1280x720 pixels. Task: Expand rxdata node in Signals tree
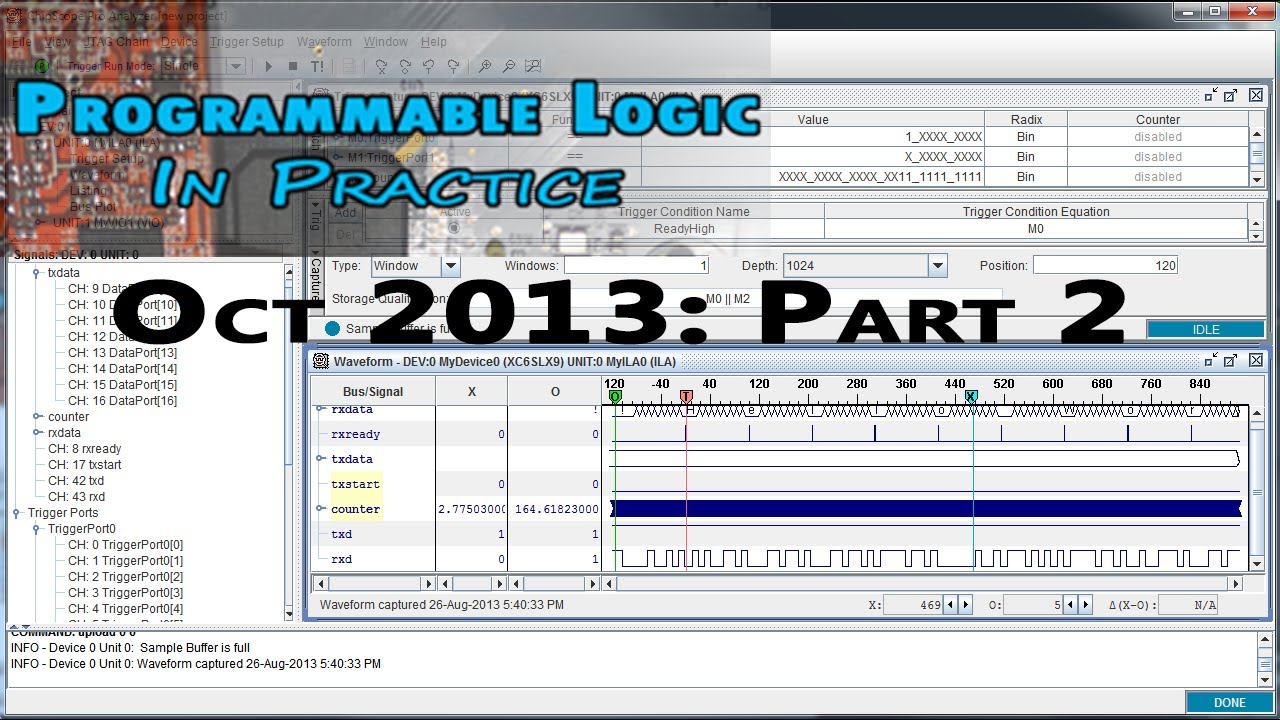pos(37,433)
